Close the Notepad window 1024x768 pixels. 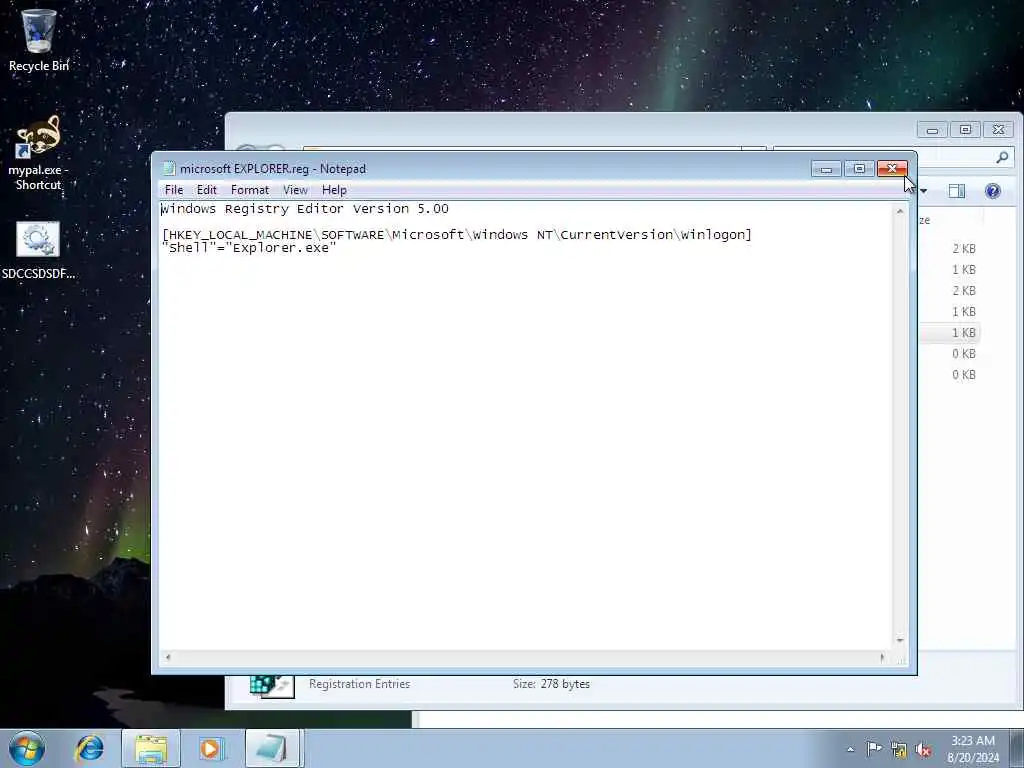click(x=892, y=168)
